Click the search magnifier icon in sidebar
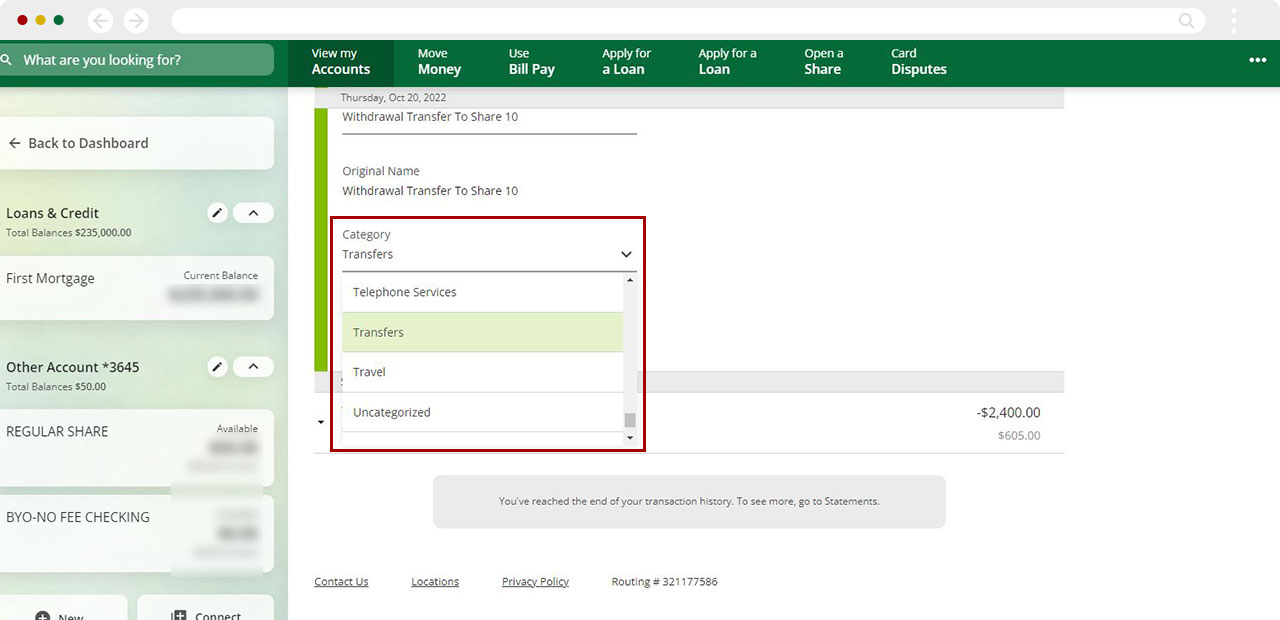The image size is (1280, 620). pos(7,60)
